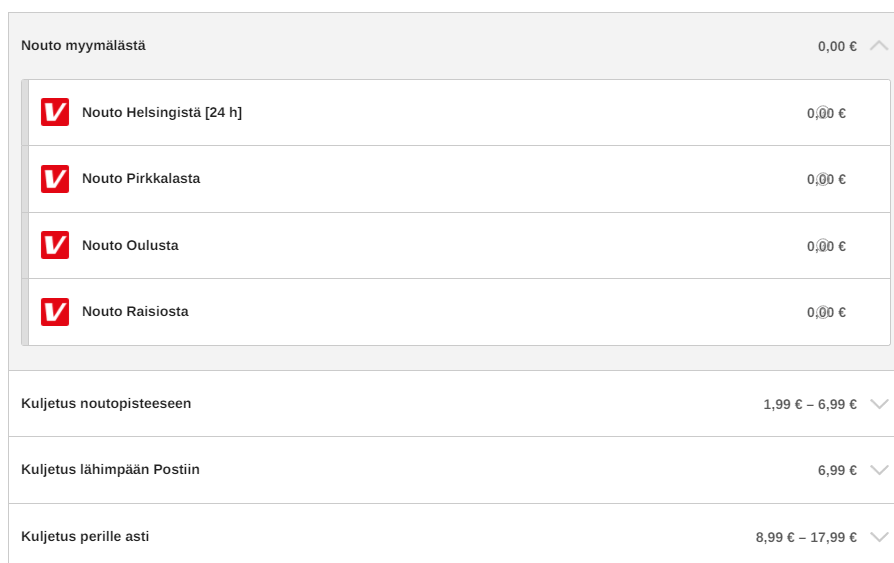Click the Nouto Raisiosta option text
The width and height of the screenshot is (894, 563).
[135, 312]
